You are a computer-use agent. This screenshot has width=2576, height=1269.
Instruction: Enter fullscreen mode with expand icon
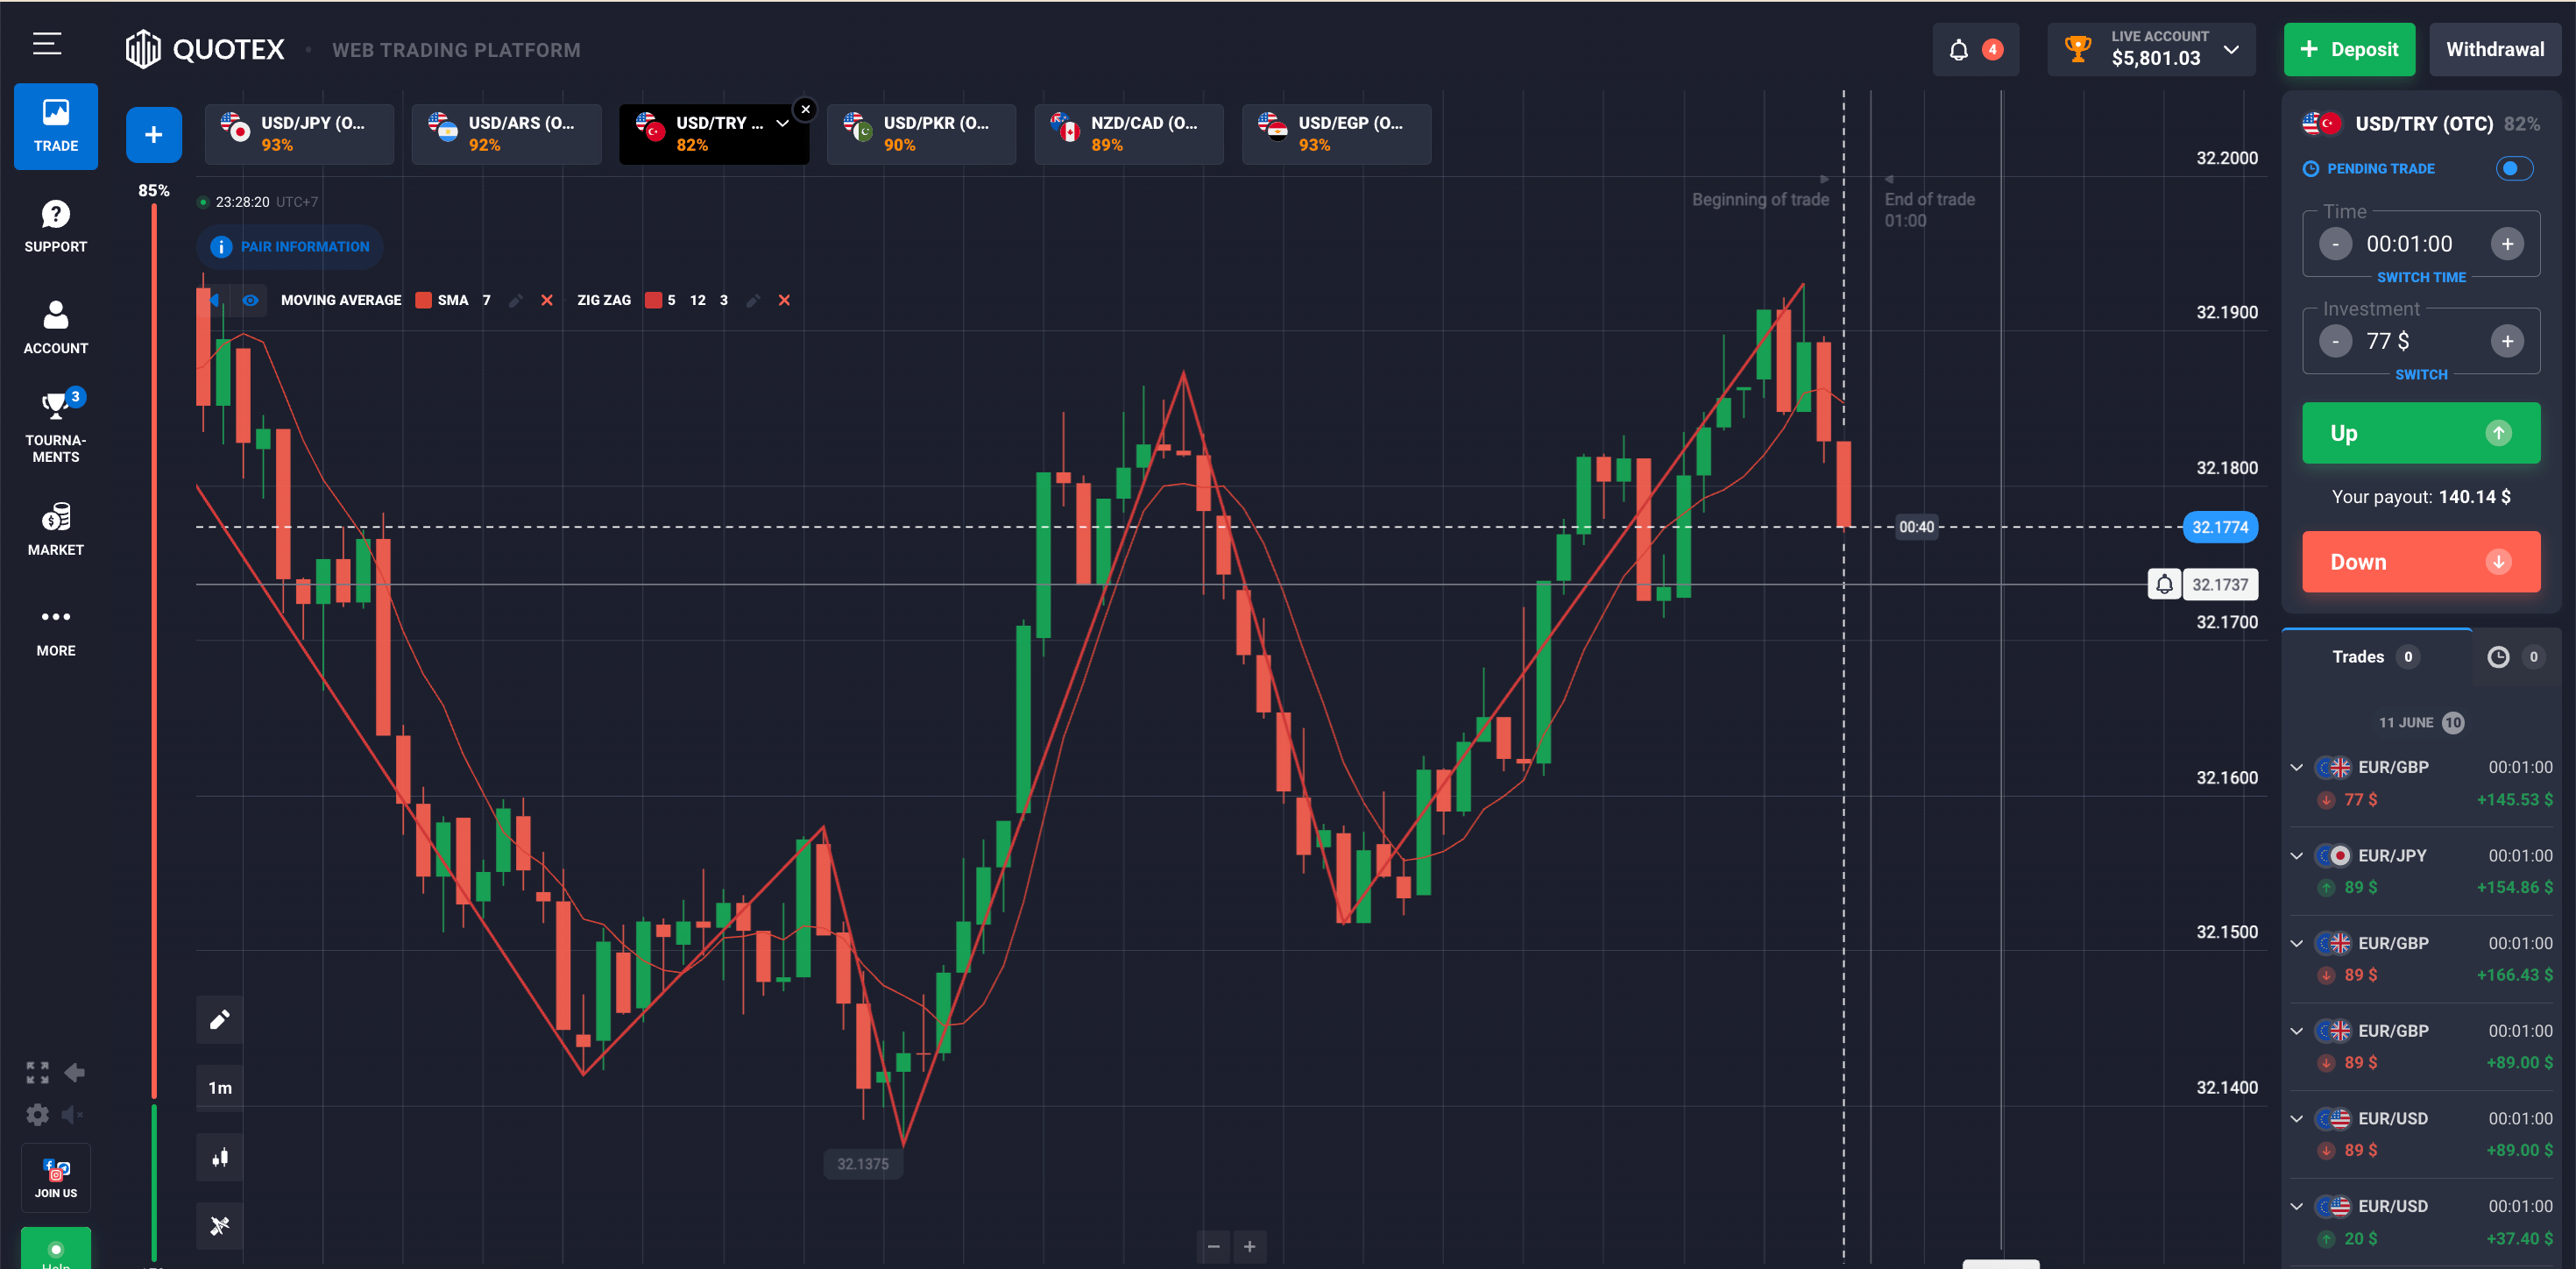point(37,1073)
